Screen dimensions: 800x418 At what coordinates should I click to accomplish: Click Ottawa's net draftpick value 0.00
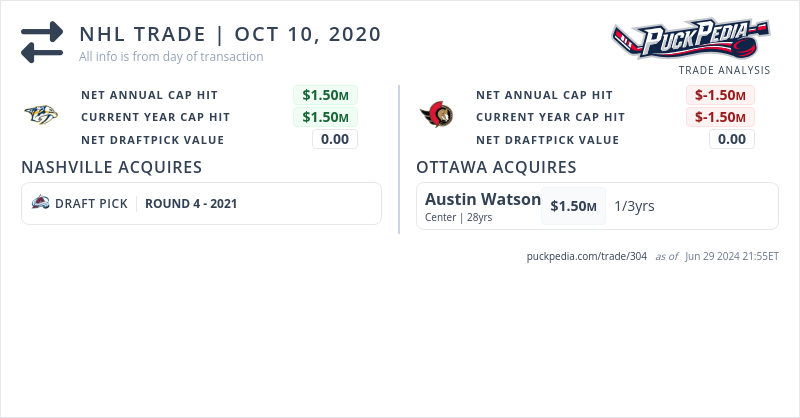(x=731, y=139)
